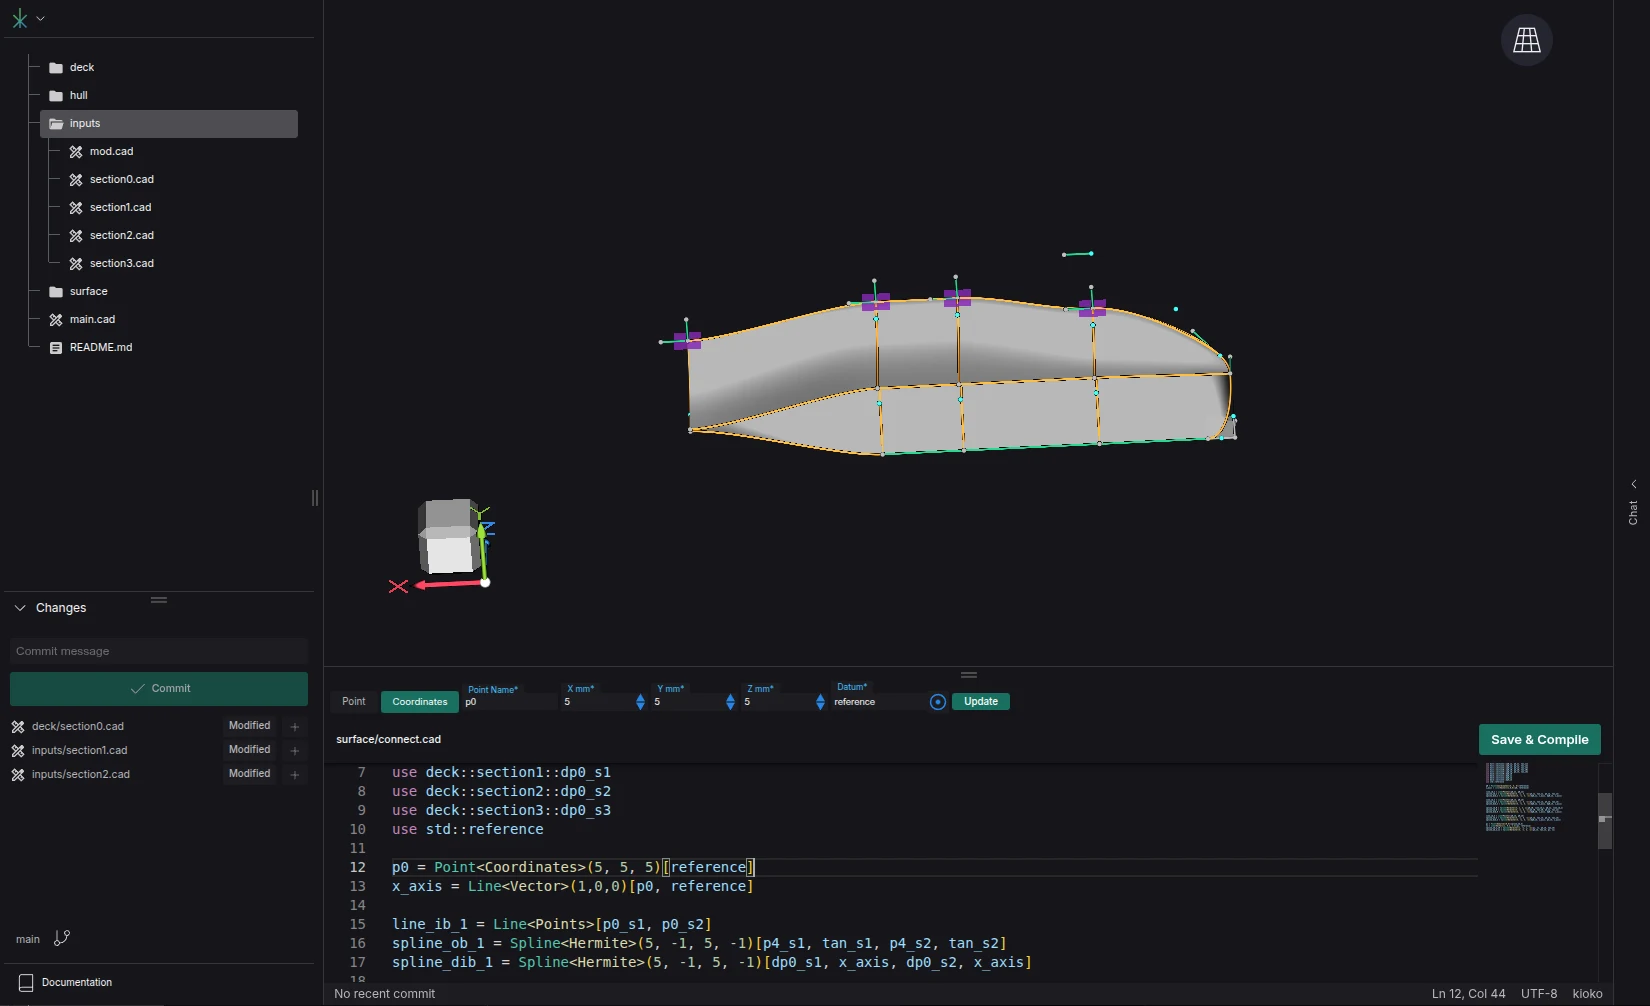Click the Ln 12, Col 44 status
The width and height of the screenshot is (1650, 1006).
pos(1468,994)
